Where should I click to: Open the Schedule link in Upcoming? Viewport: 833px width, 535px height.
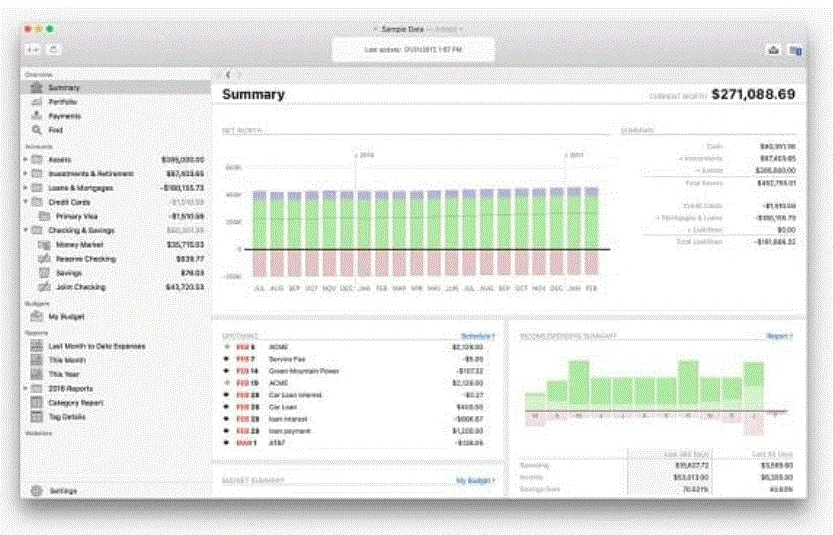coord(477,336)
